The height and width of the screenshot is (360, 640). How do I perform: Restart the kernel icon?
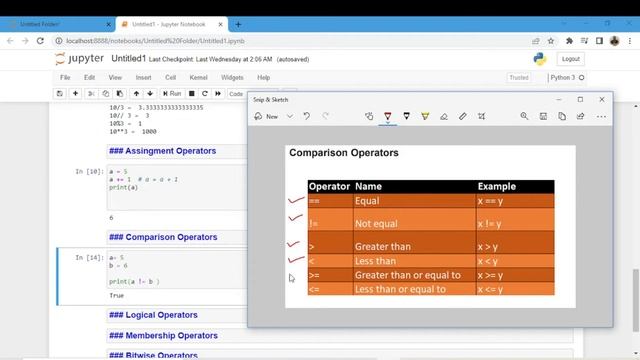coord(205,93)
